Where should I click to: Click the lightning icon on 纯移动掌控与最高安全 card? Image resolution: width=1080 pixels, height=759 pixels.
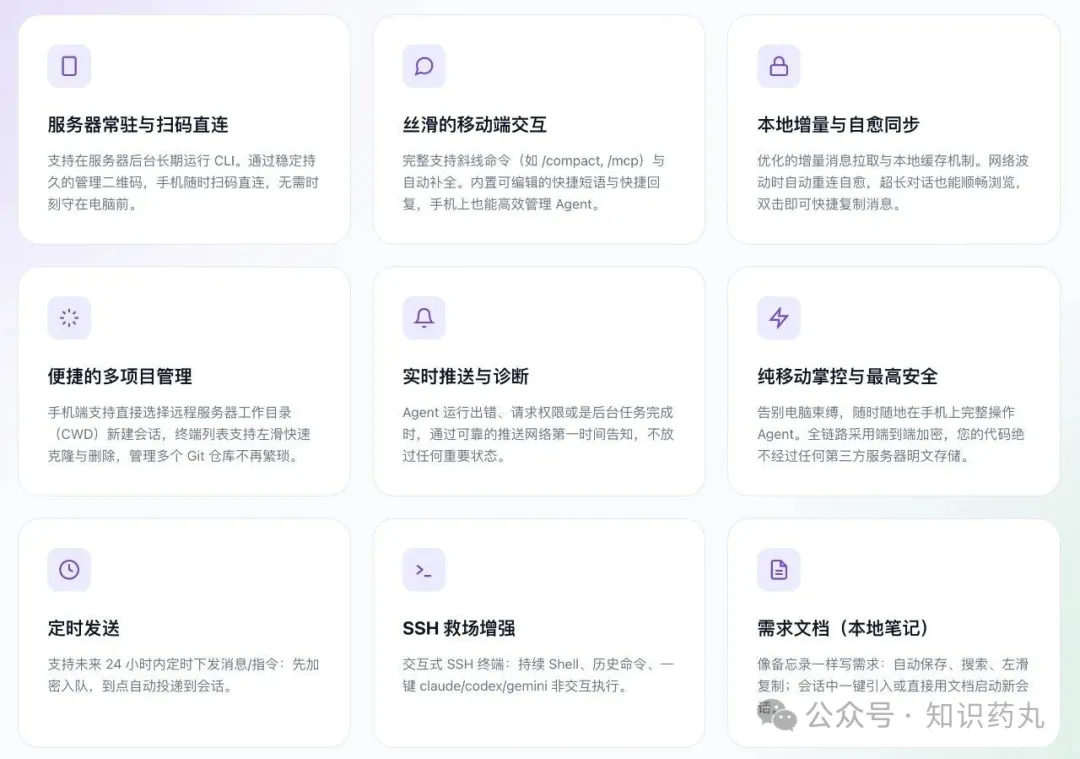[778, 317]
